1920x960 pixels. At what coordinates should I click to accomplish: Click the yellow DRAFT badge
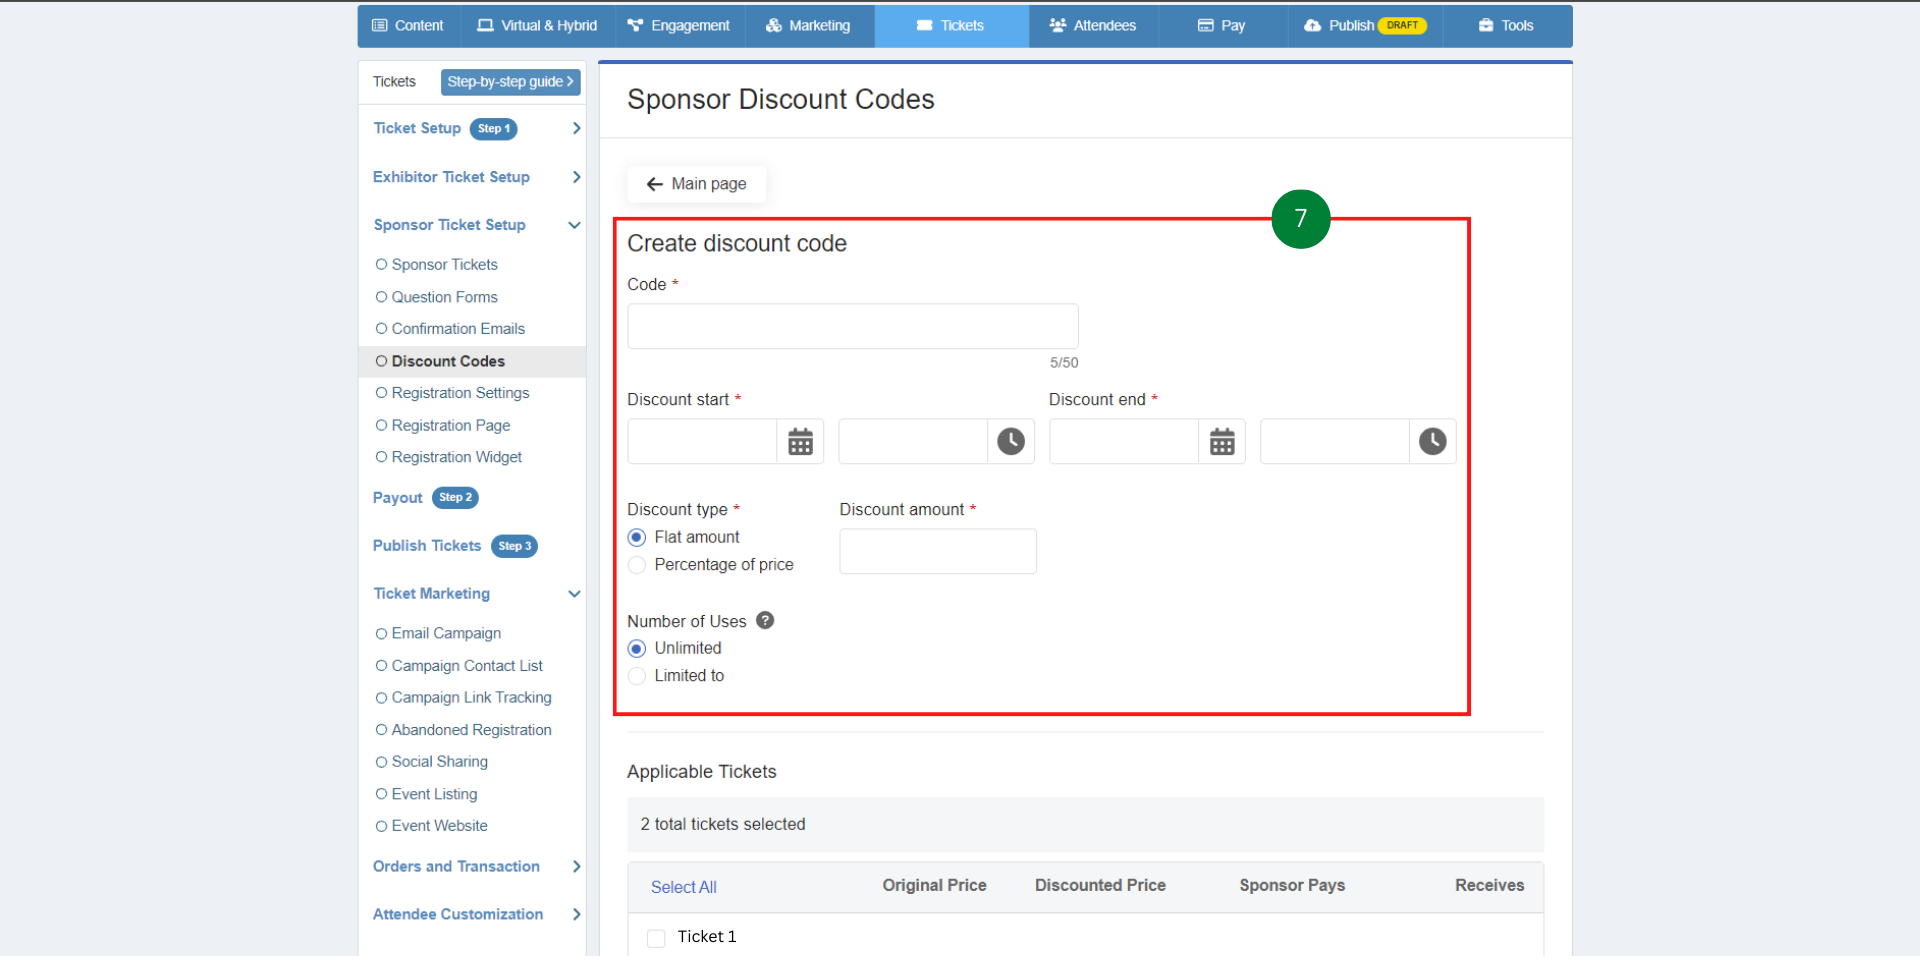tap(1402, 26)
